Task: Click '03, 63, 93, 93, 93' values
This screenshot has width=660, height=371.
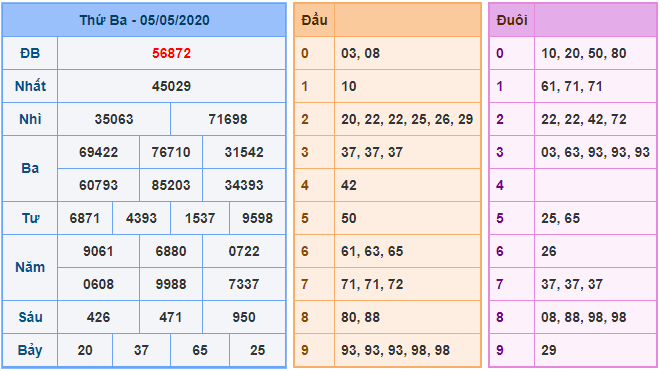Action: pyautogui.click(x=596, y=152)
